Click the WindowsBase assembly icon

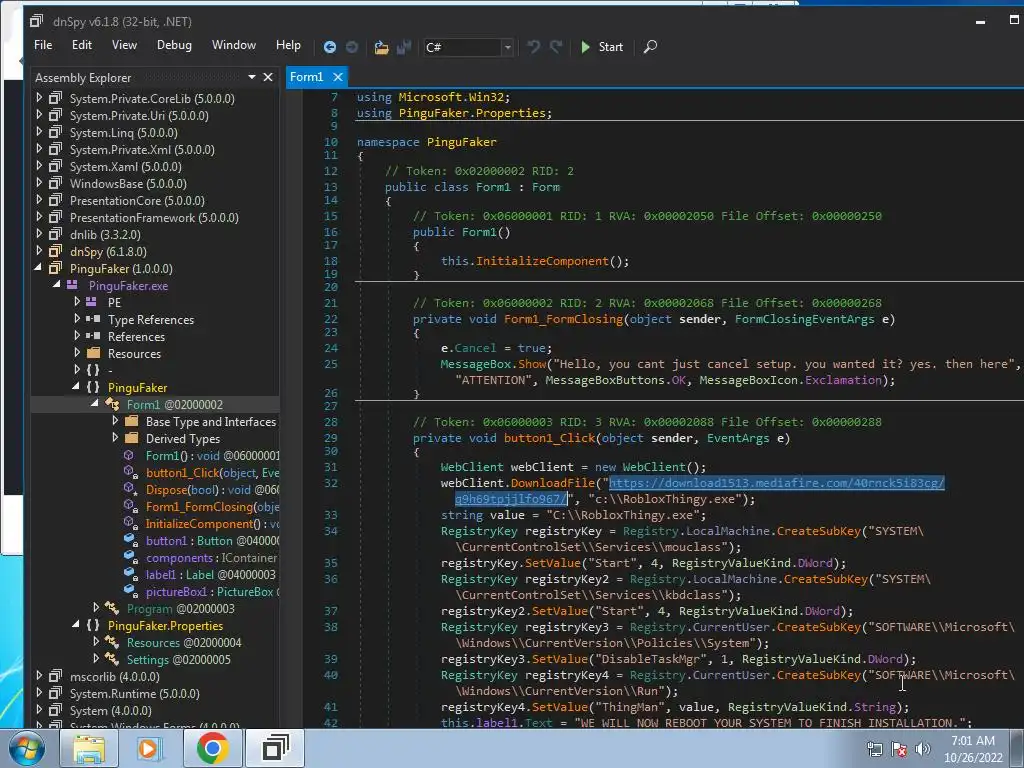[56, 183]
